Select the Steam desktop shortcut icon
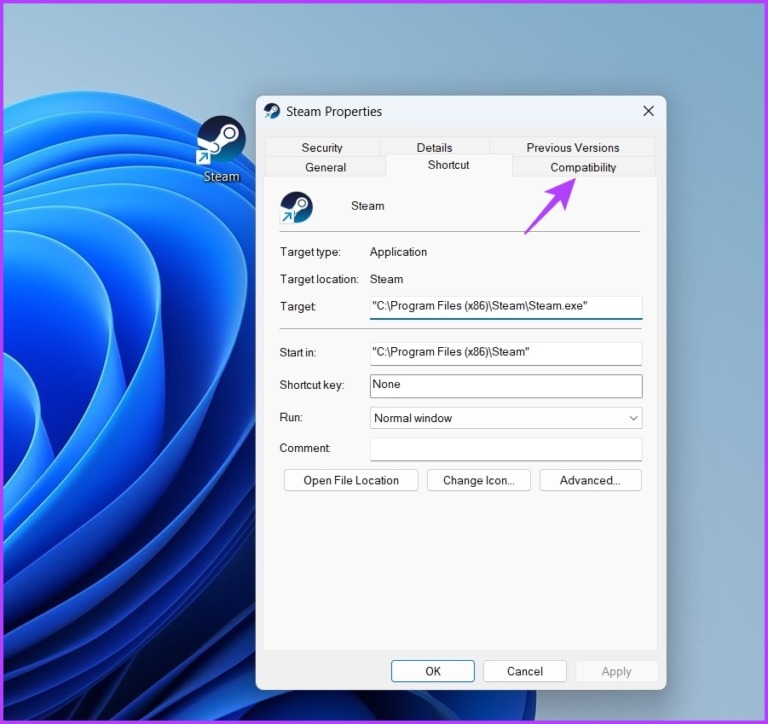 [221, 141]
